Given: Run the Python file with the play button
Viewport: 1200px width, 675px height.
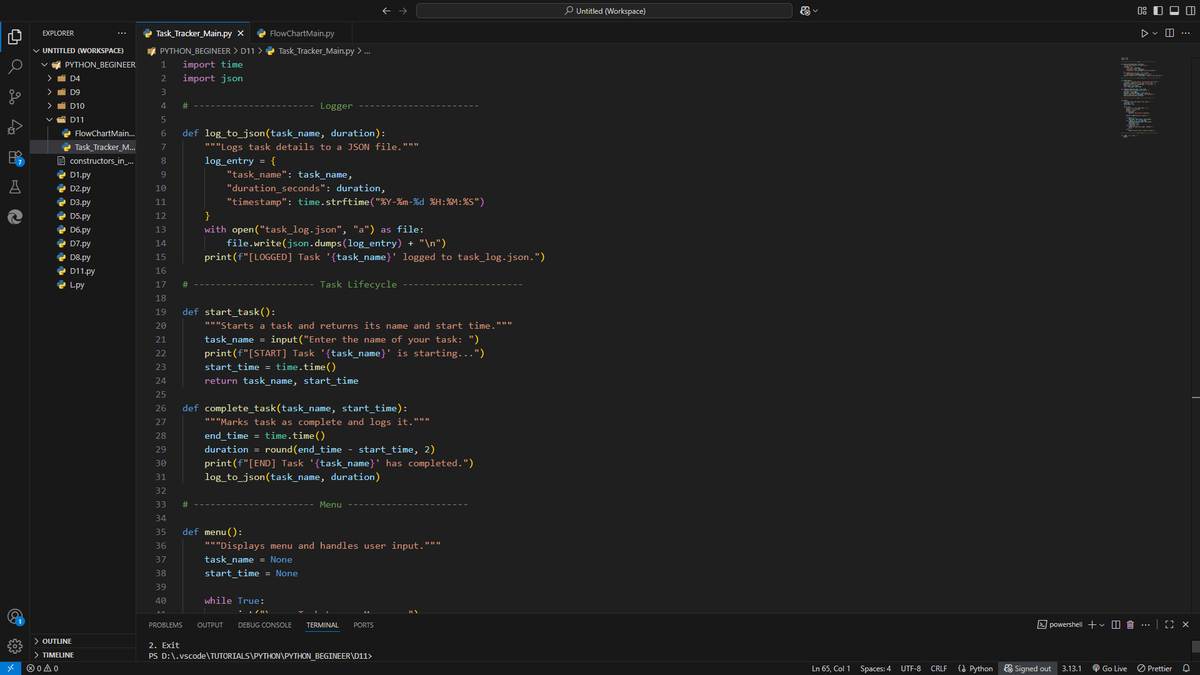Looking at the screenshot, I should coord(1143,33).
